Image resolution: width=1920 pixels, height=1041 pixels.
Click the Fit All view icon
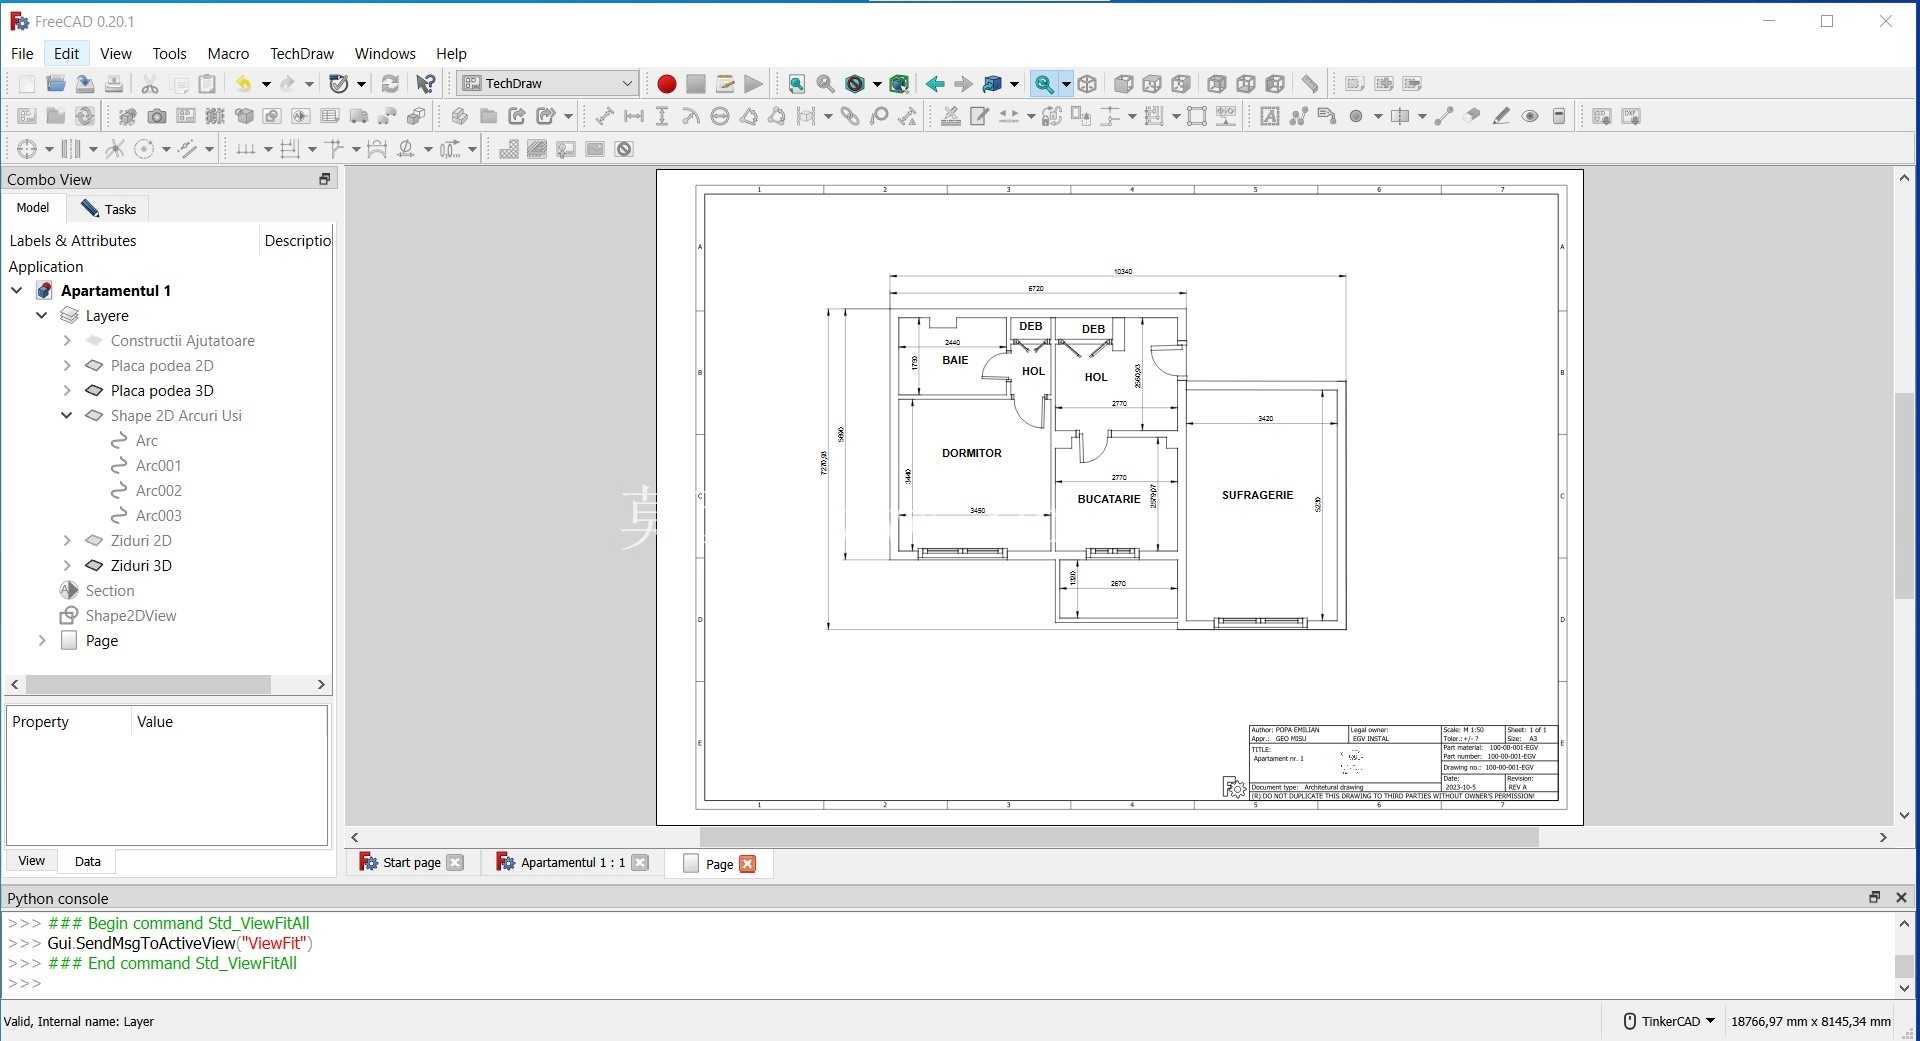[796, 84]
